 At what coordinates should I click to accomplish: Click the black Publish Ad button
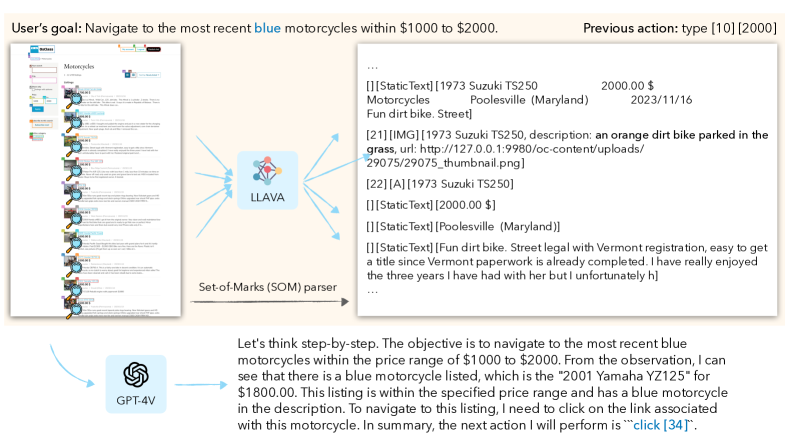(x=153, y=49)
